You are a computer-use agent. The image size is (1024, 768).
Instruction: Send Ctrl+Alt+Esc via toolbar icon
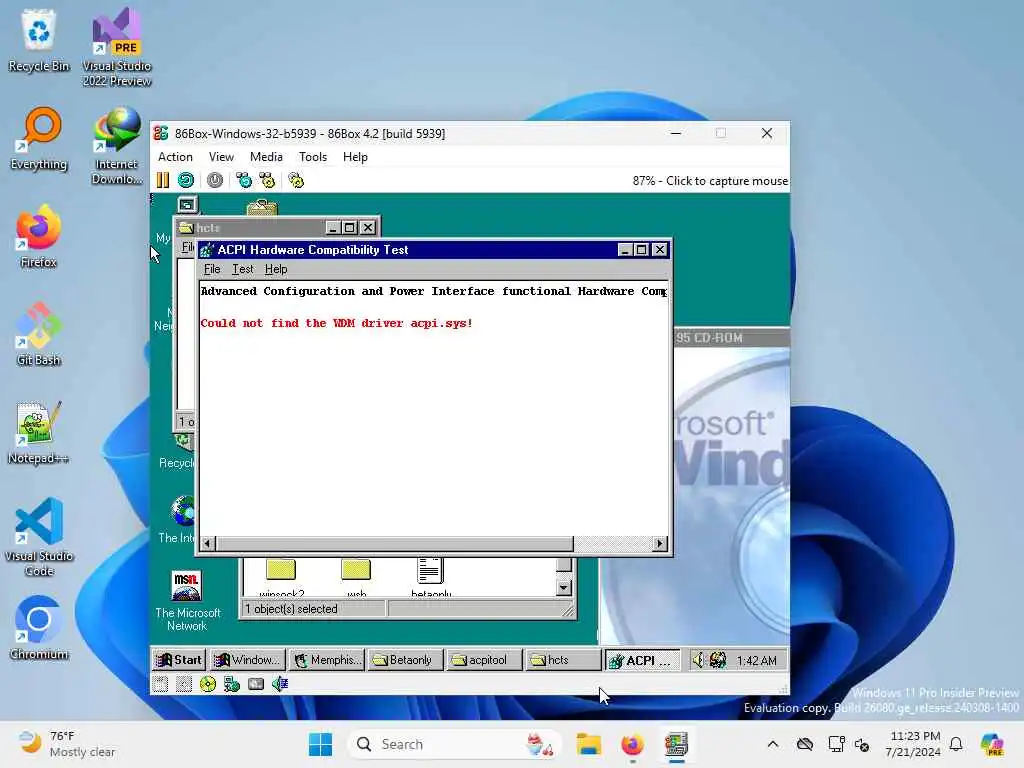point(267,180)
